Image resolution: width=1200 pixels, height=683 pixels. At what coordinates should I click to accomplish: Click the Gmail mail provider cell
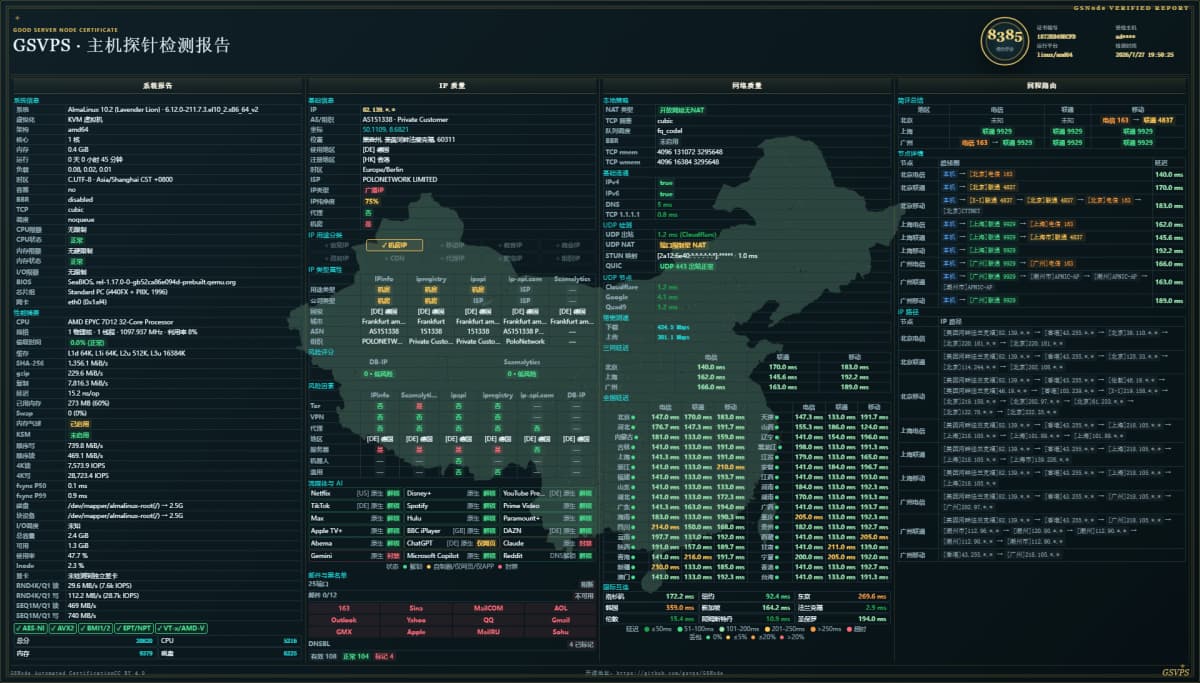pos(560,620)
